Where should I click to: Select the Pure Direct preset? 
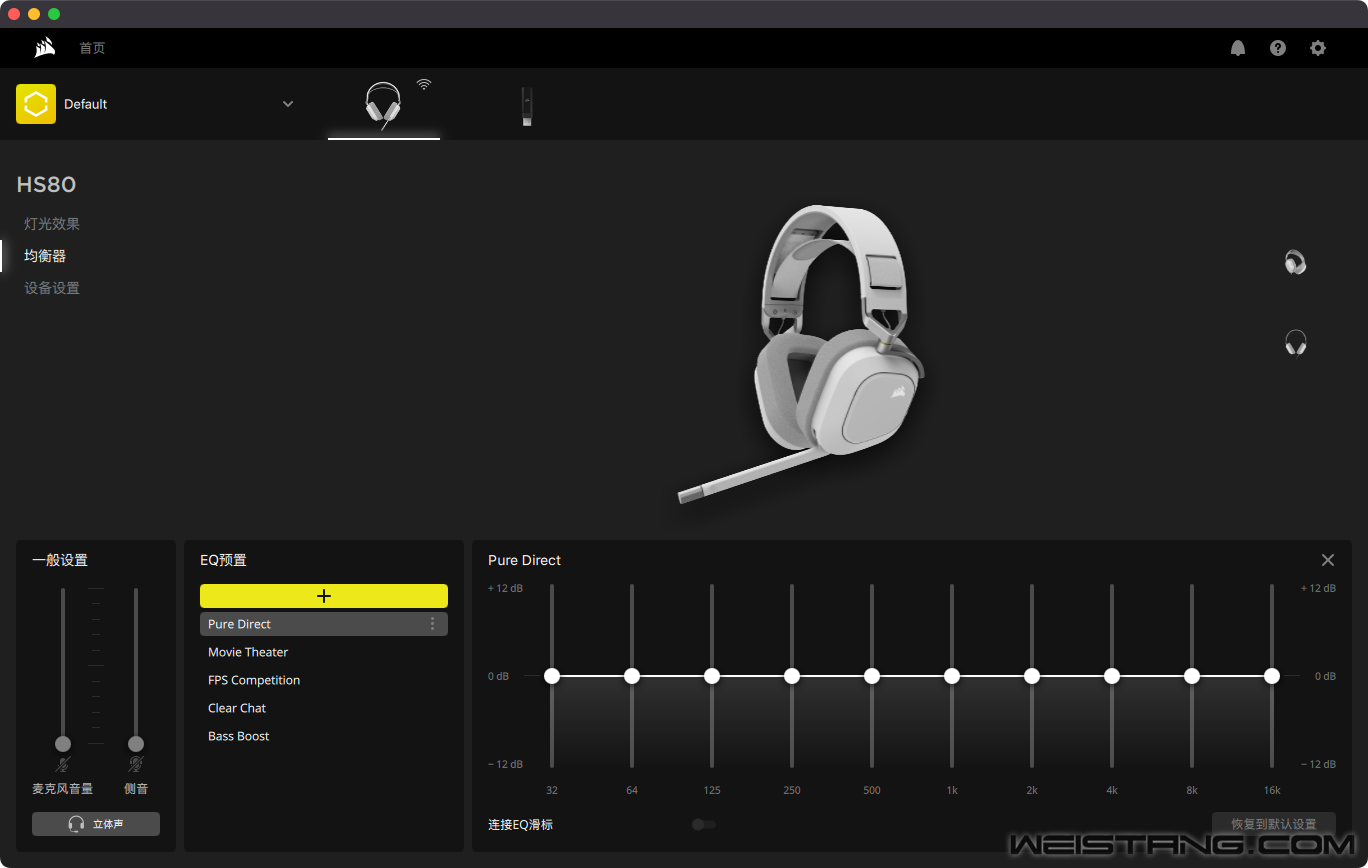(324, 624)
